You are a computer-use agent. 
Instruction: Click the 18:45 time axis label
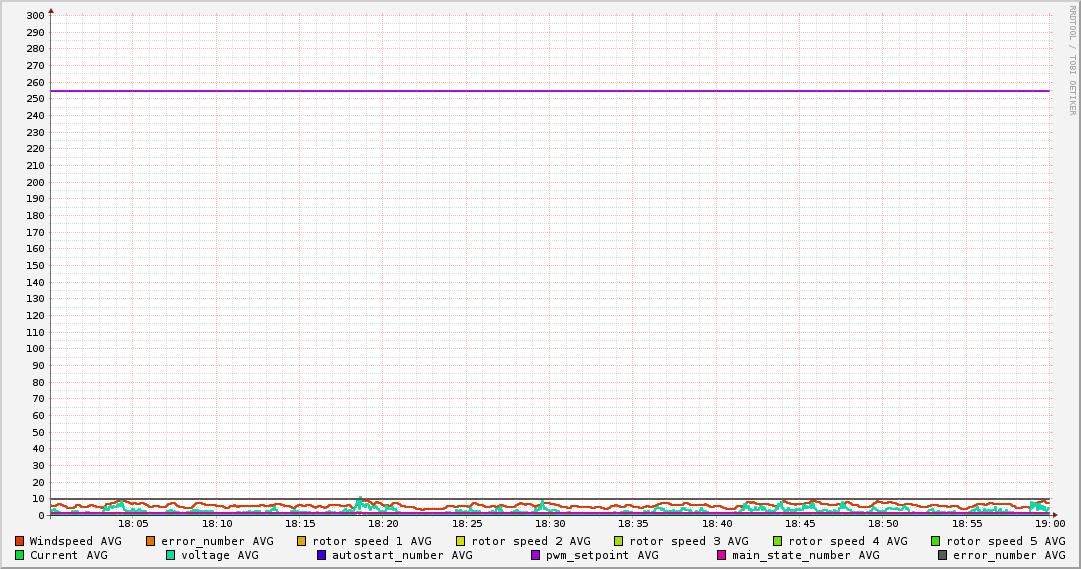(x=800, y=523)
